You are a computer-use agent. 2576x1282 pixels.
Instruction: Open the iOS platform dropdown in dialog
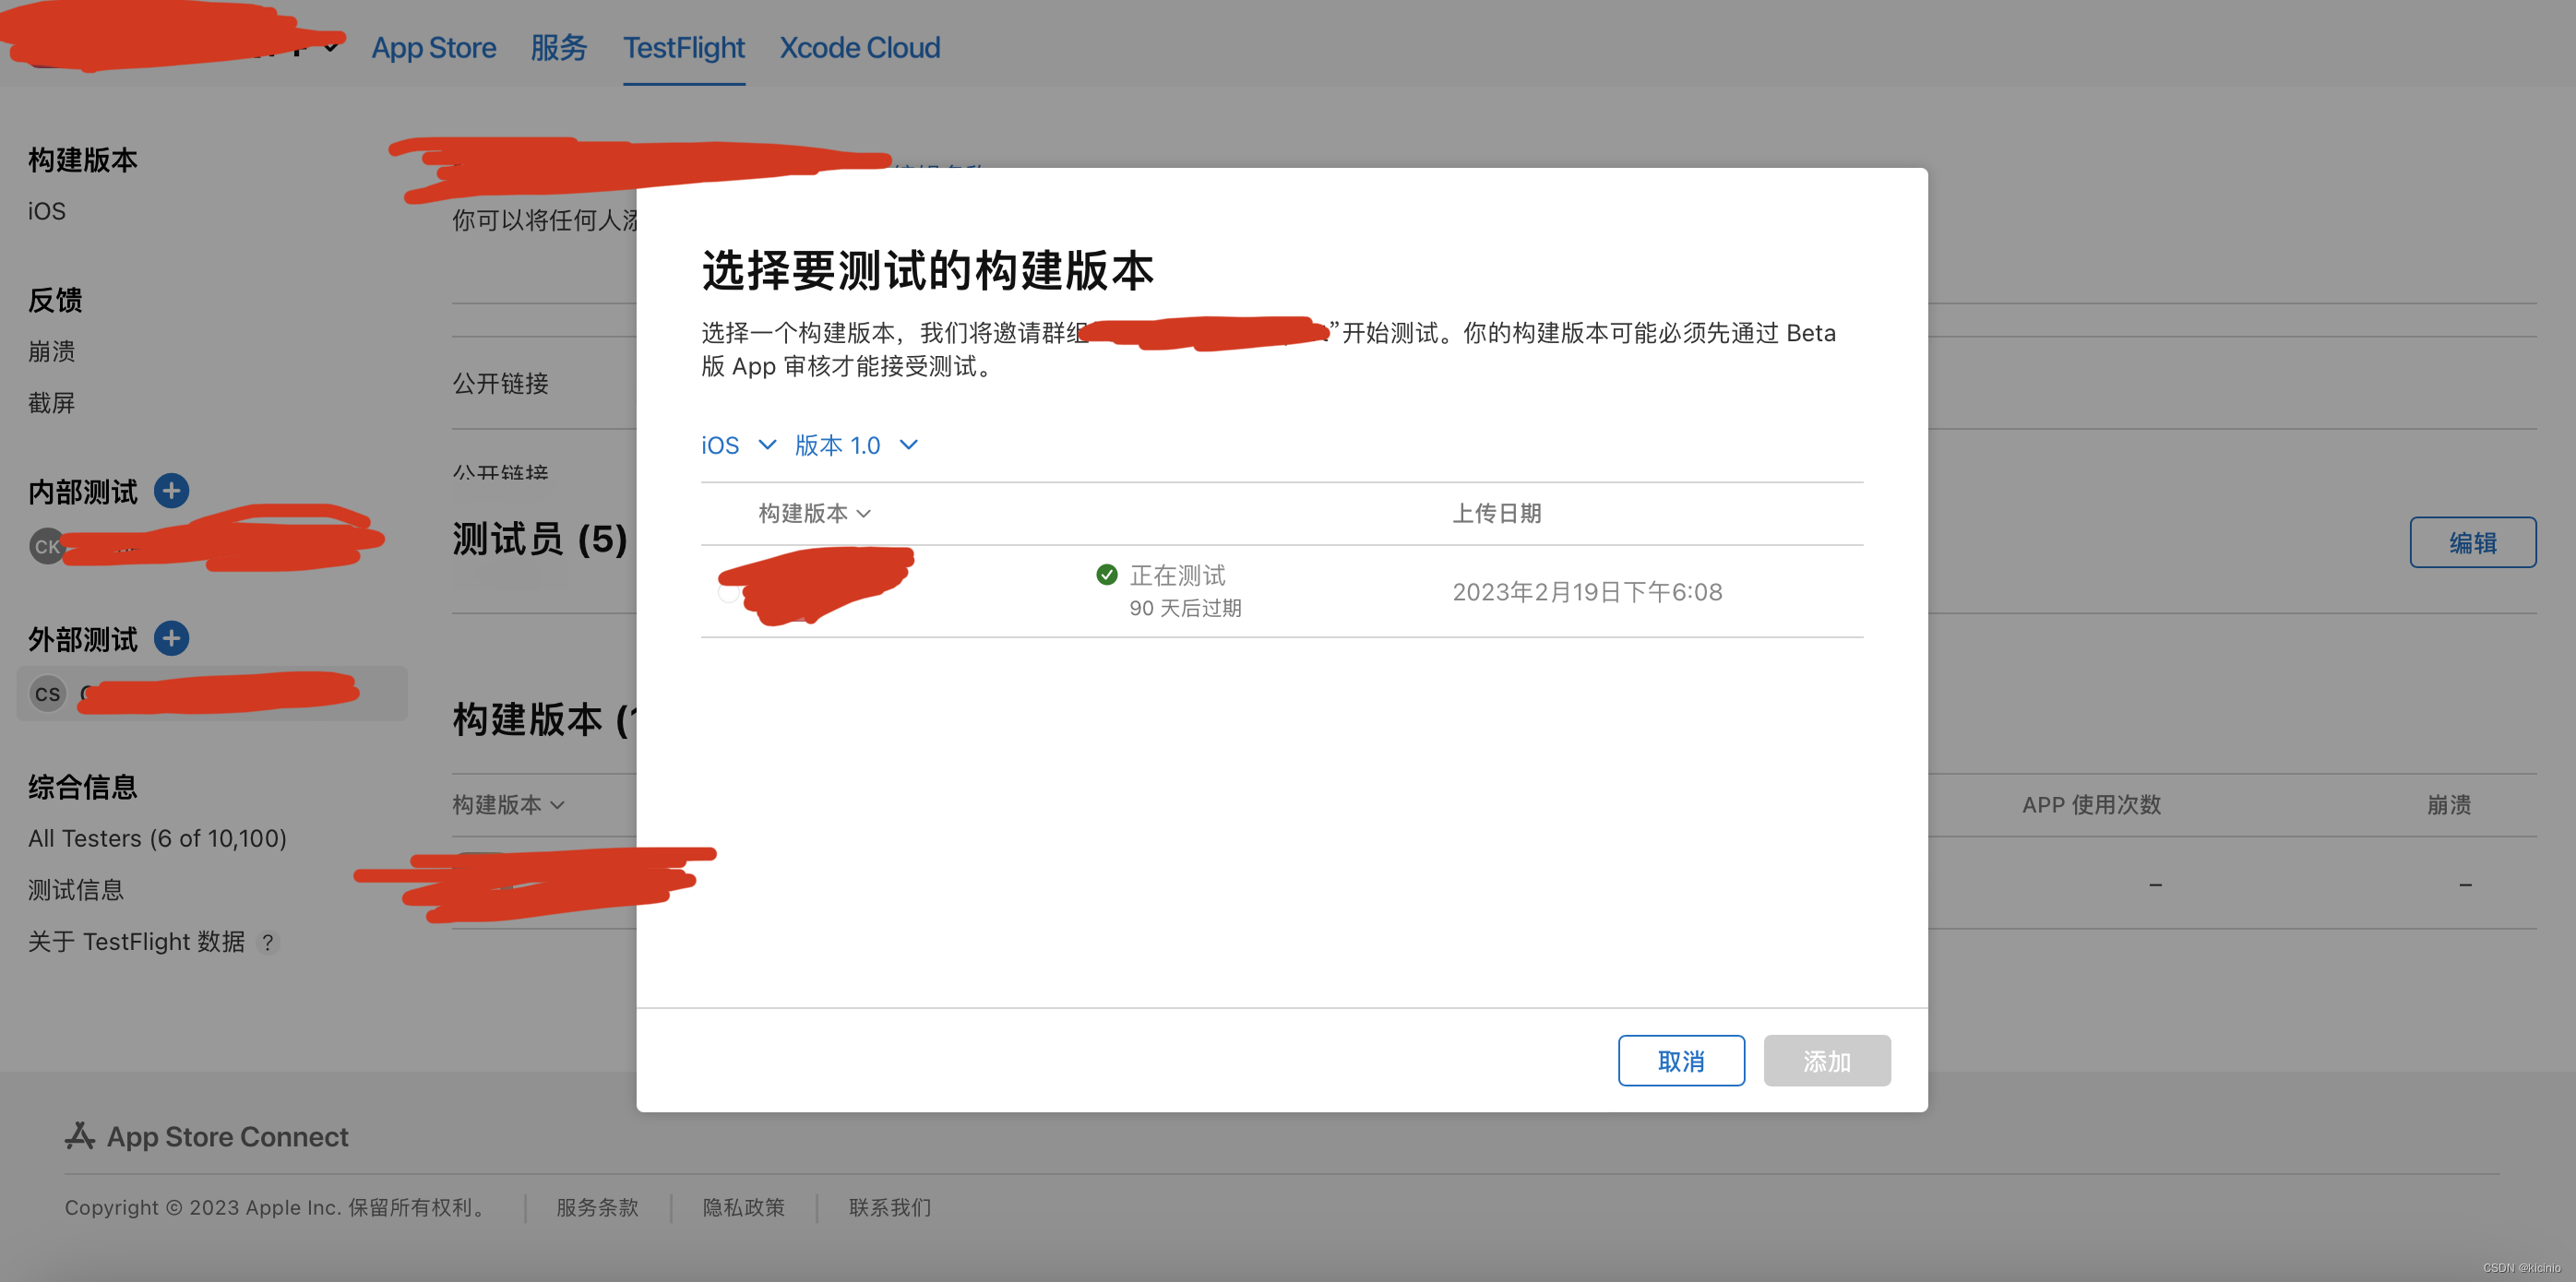(738, 445)
